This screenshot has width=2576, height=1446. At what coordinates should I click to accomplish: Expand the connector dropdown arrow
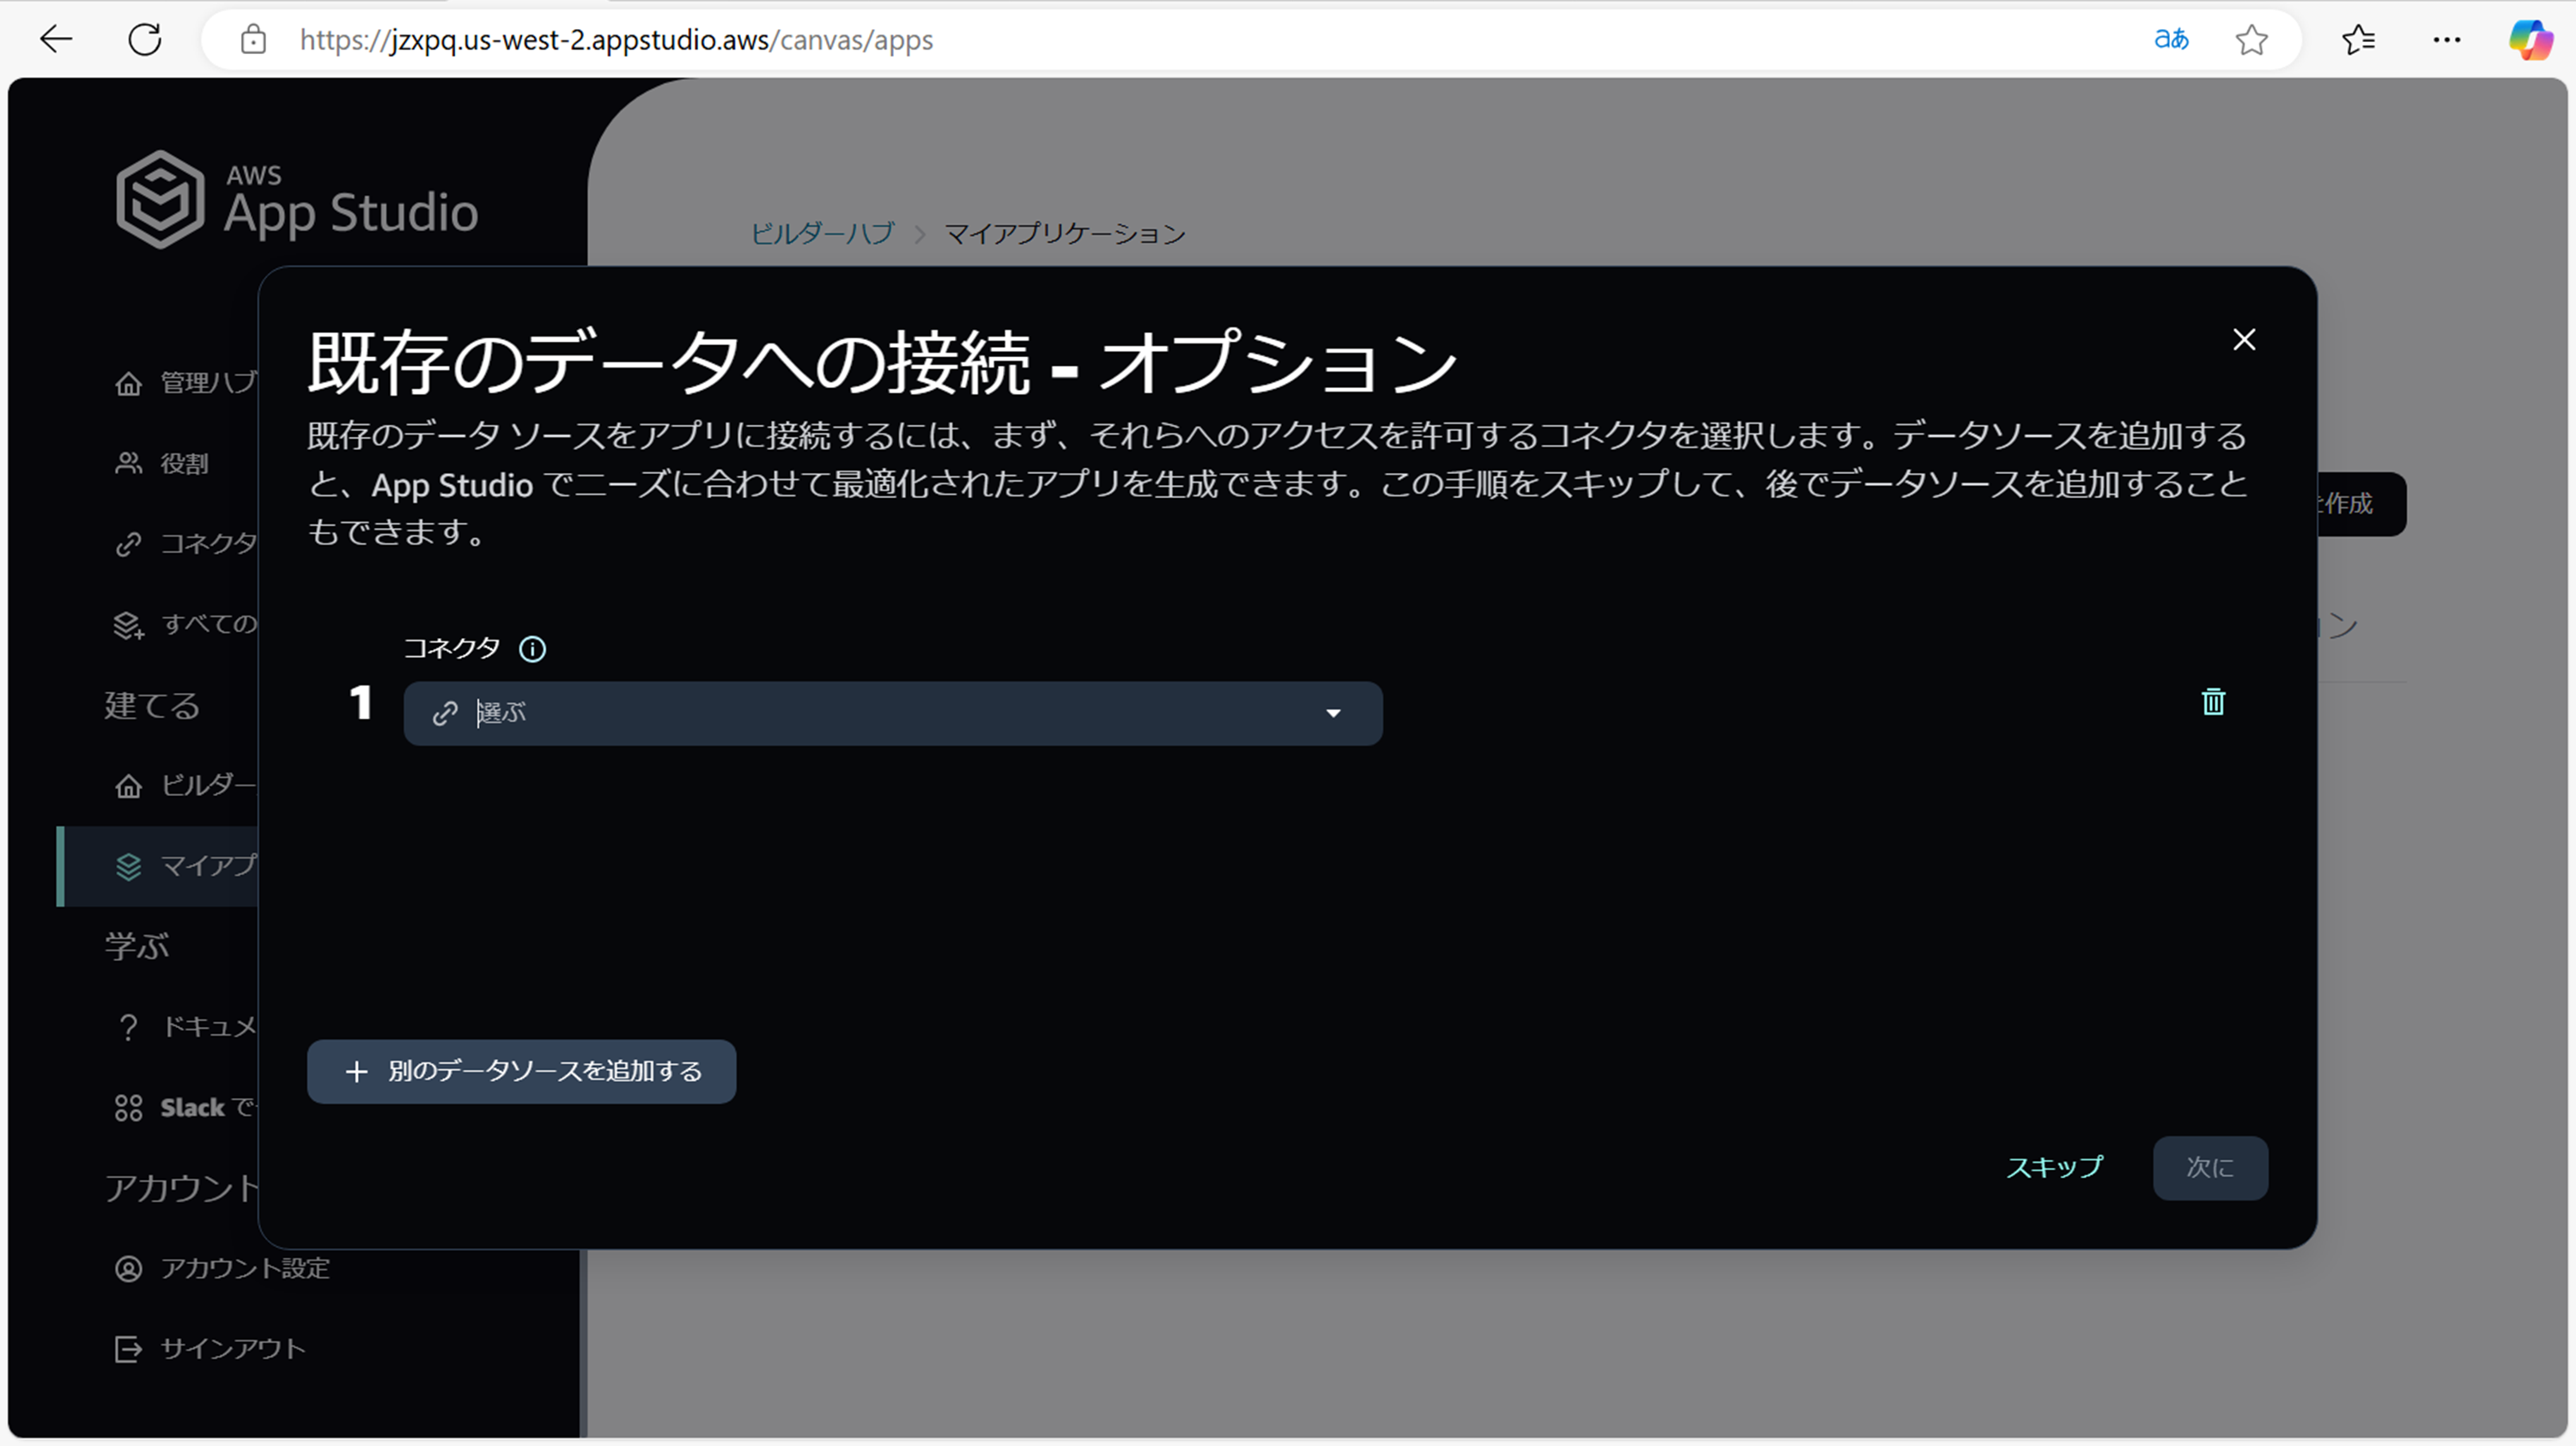(1332, 713)
